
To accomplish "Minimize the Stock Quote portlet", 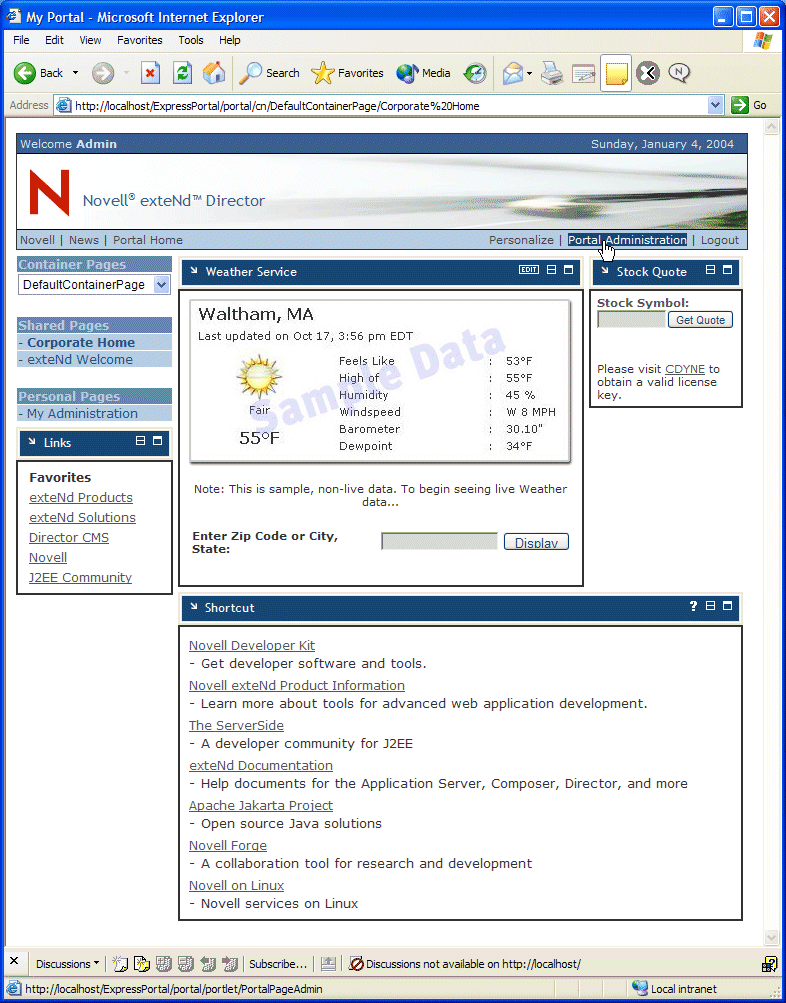I will [710, 270].
